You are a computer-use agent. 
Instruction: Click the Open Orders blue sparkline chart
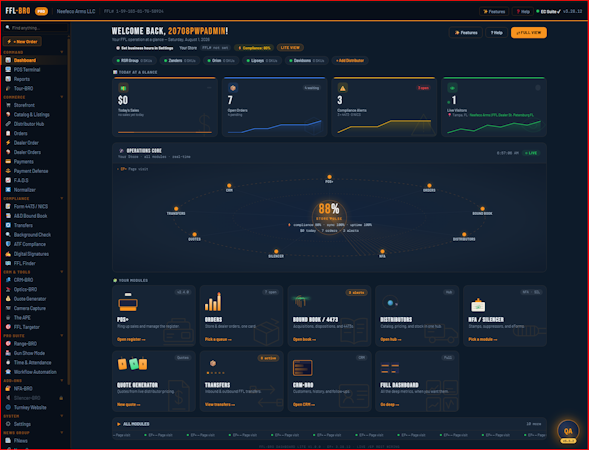[x=275, y=127]
